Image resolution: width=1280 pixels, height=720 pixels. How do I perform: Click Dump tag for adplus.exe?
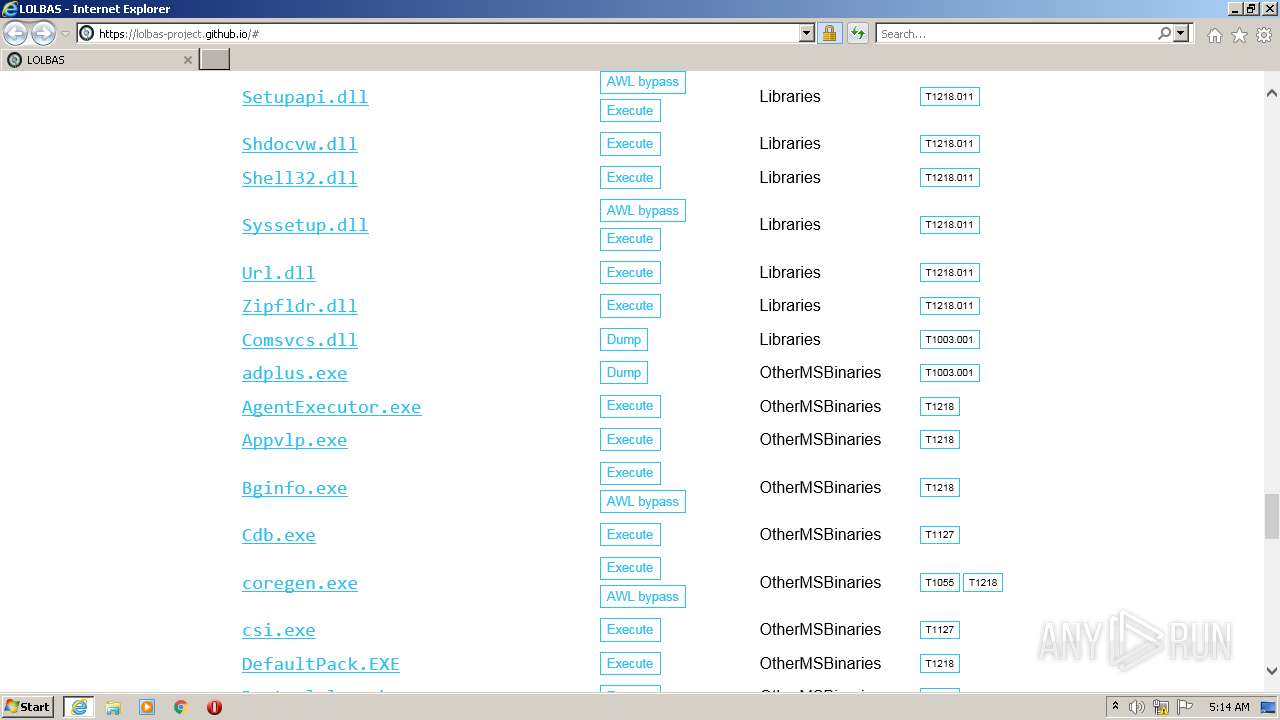[x=623, y=373]
